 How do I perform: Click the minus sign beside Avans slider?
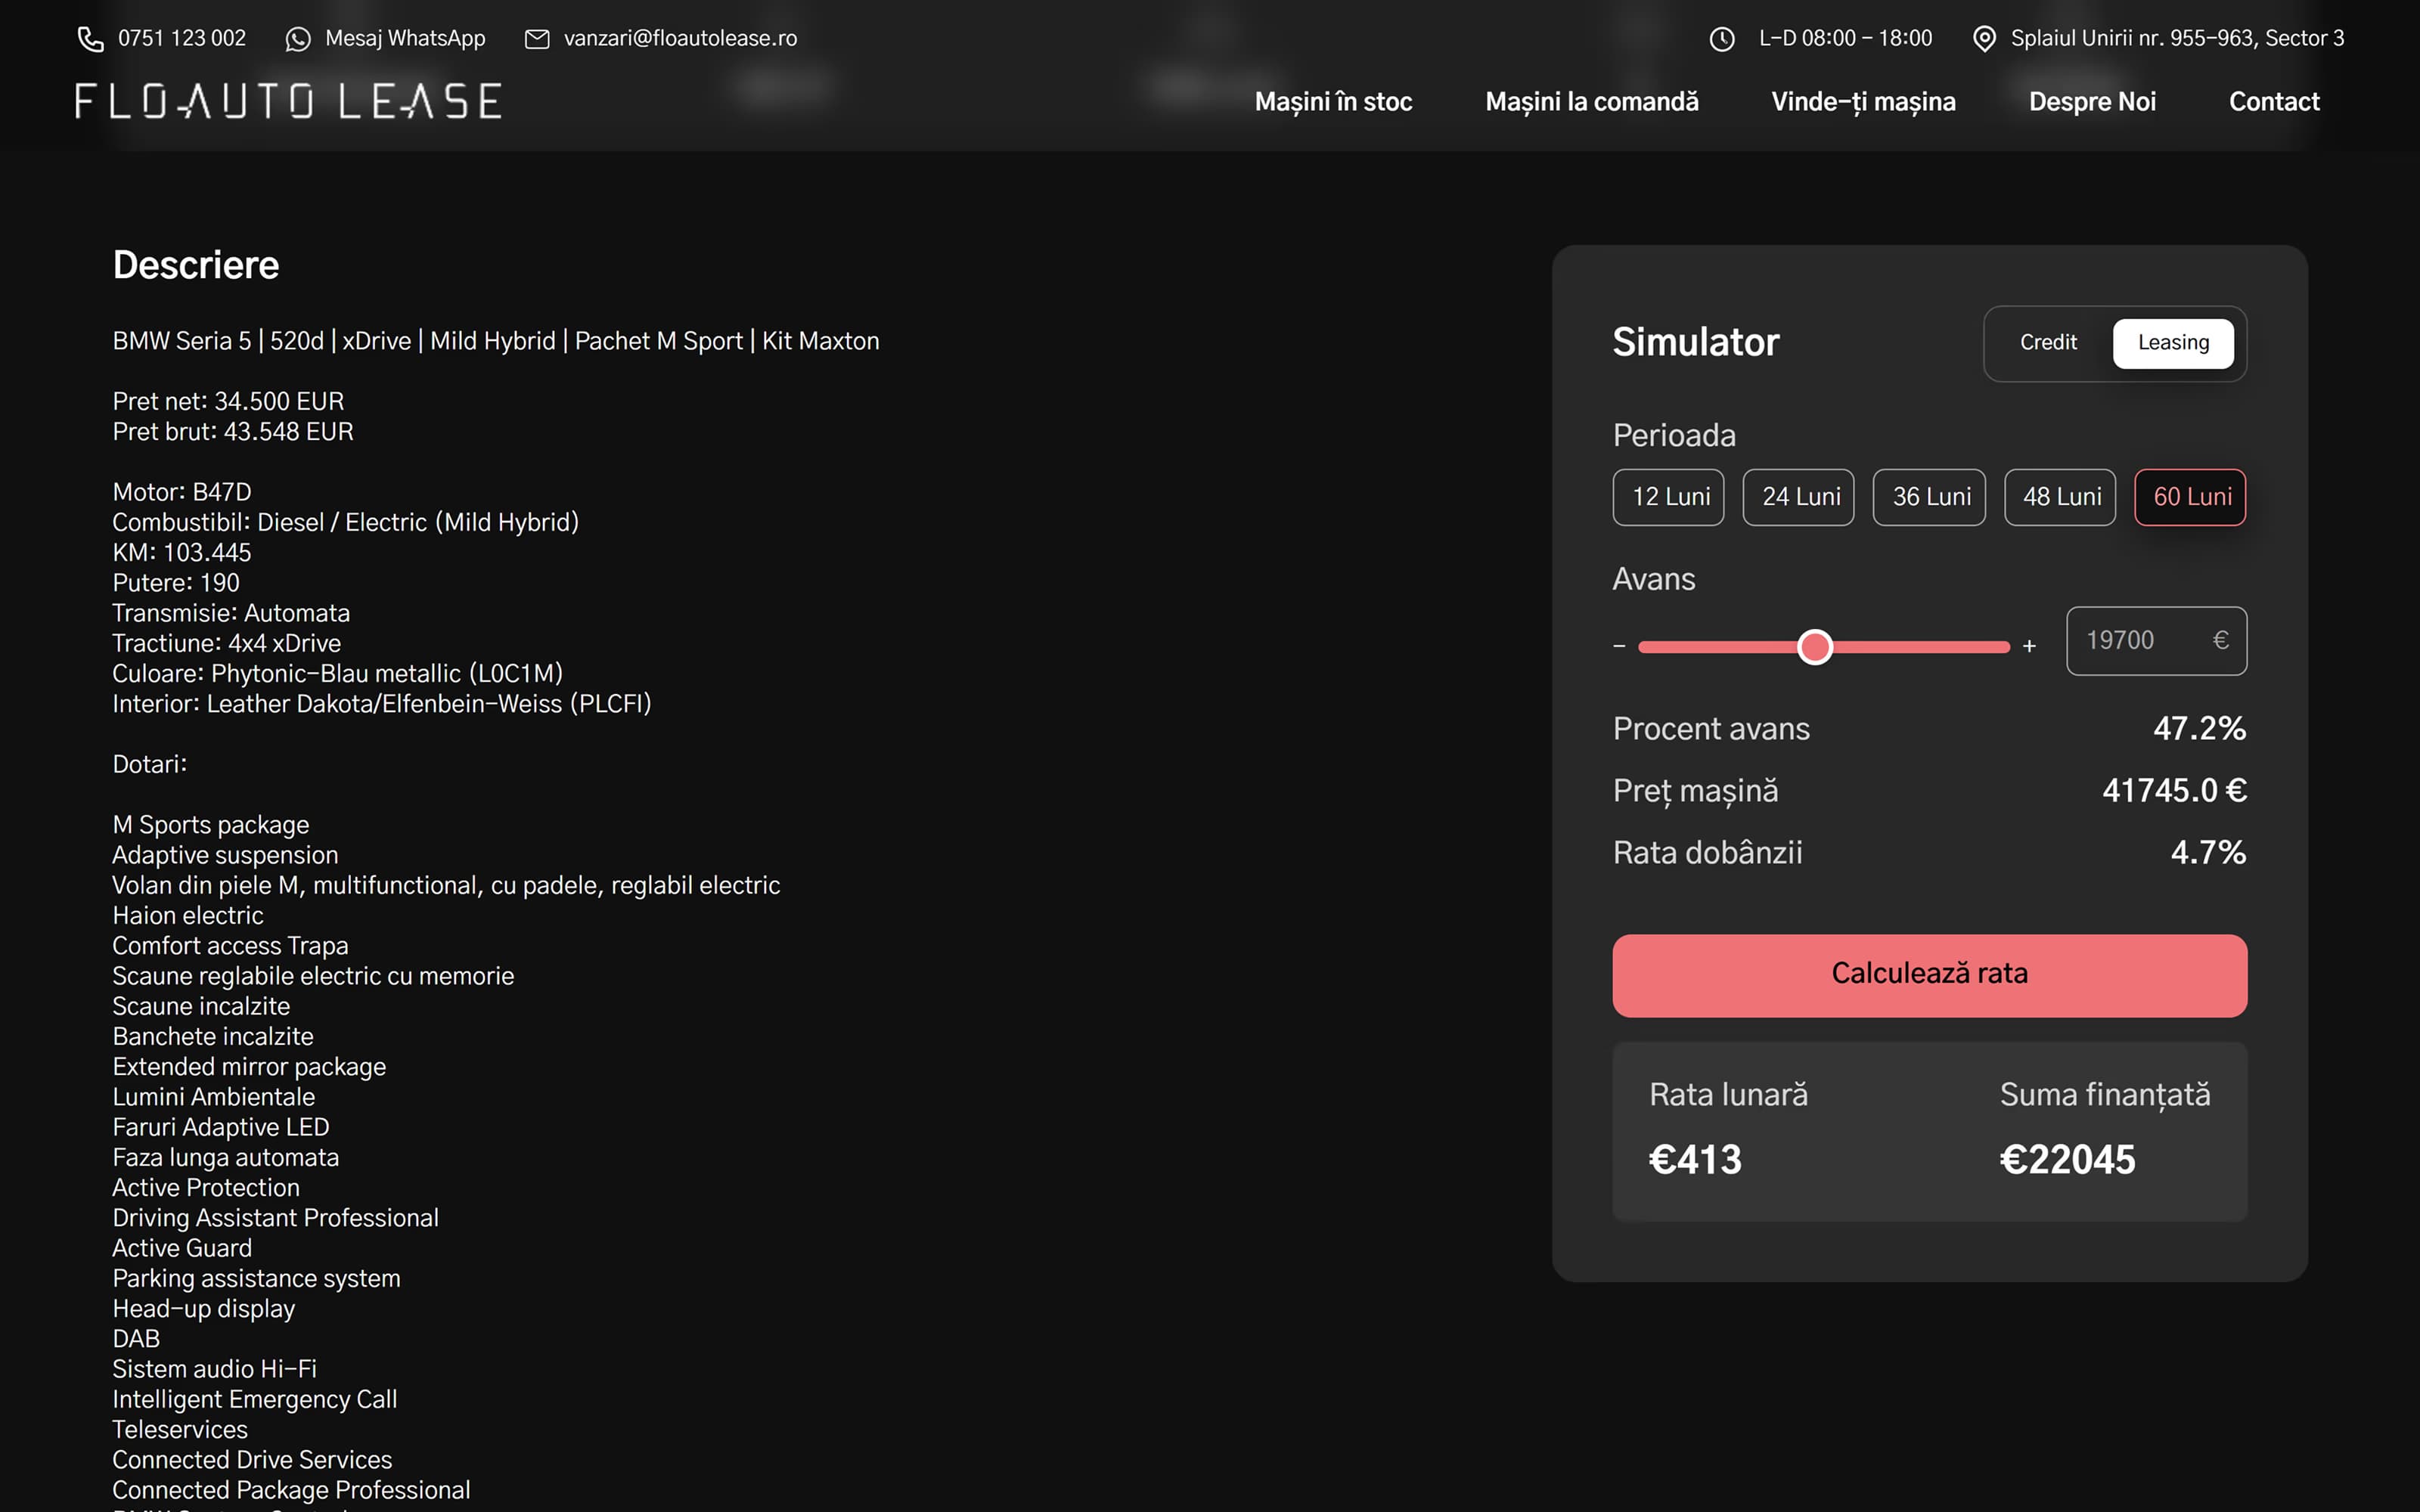[x=1619, y=647]
